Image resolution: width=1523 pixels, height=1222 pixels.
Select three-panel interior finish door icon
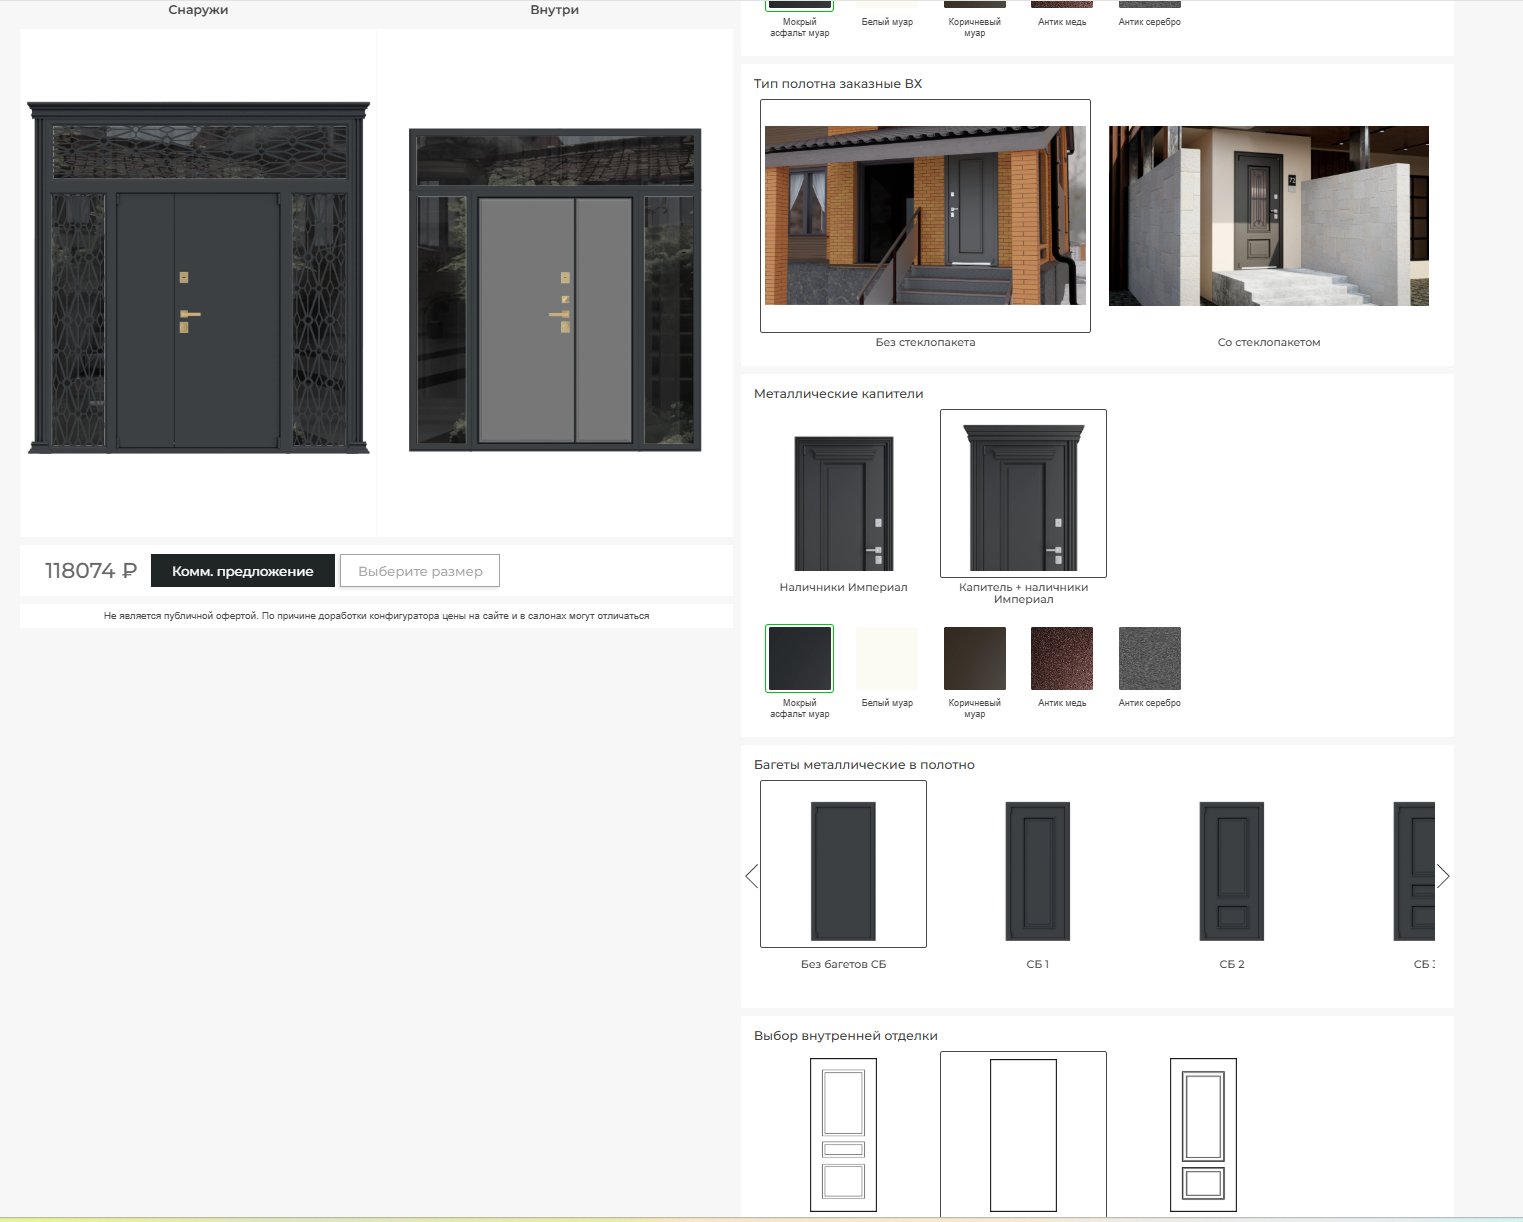click(x=843, y=1134)
